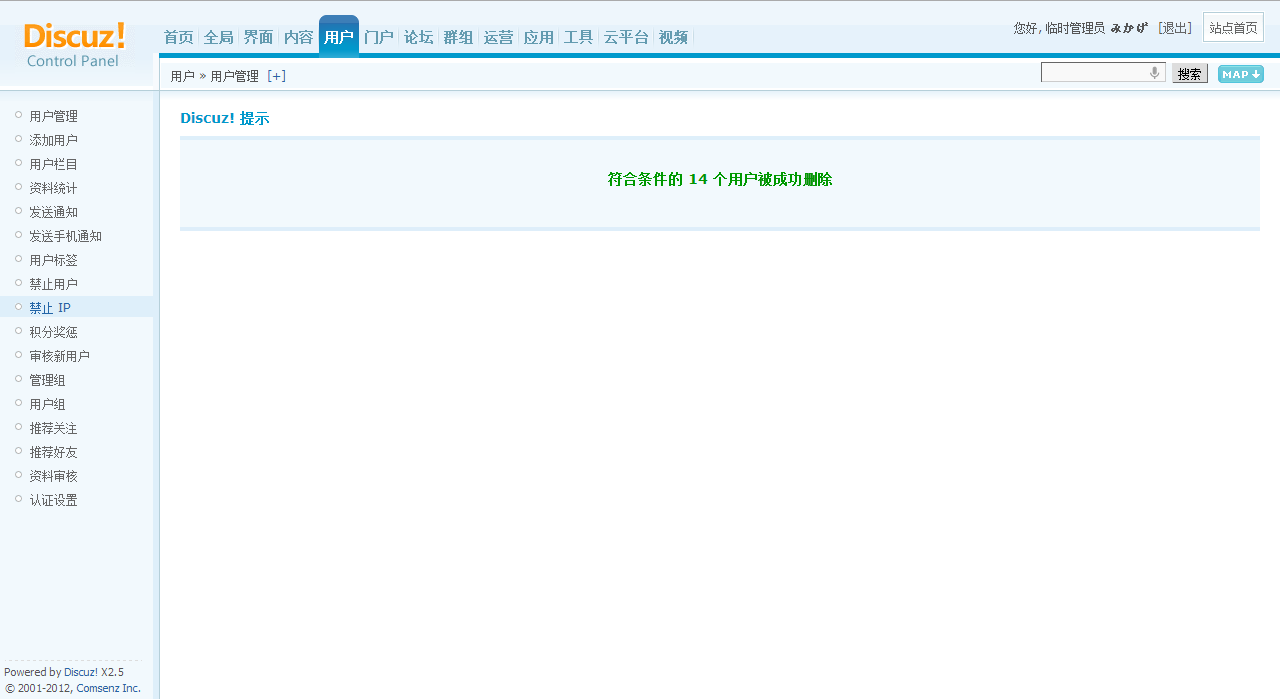Open the Comsenz Inc. footer link
The image size is (1280, 699).
pyautogui.click(x=109, y=688)
